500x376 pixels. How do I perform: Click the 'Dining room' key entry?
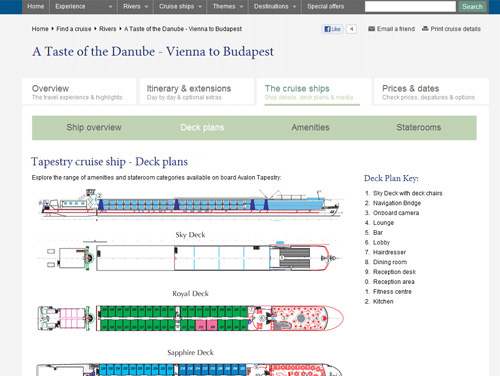tap(390, 262)
